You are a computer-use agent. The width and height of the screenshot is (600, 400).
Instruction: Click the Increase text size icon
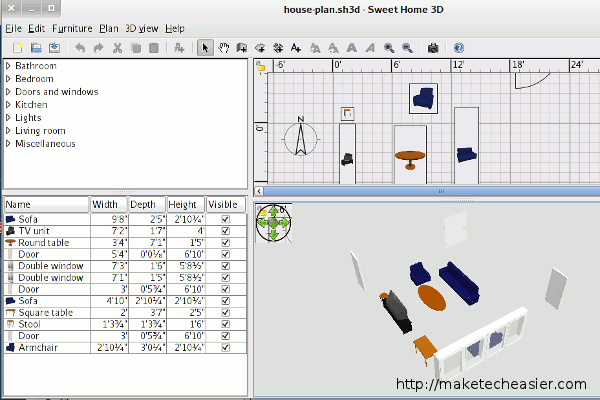tap(315, 48)
